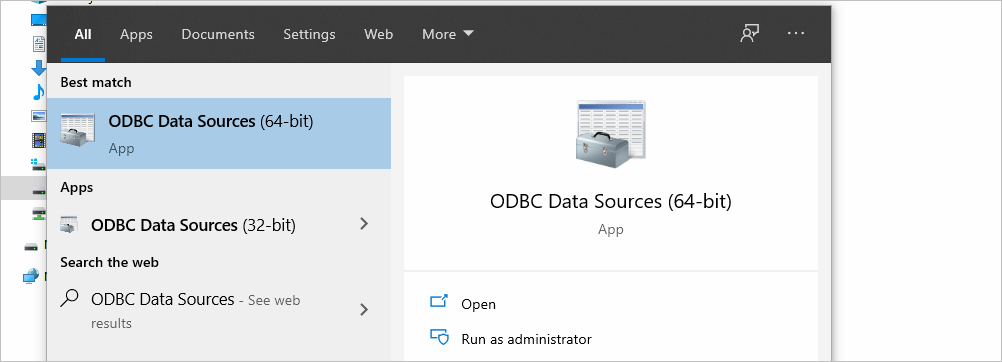Click Open in the preview pane

click(479, 304)
